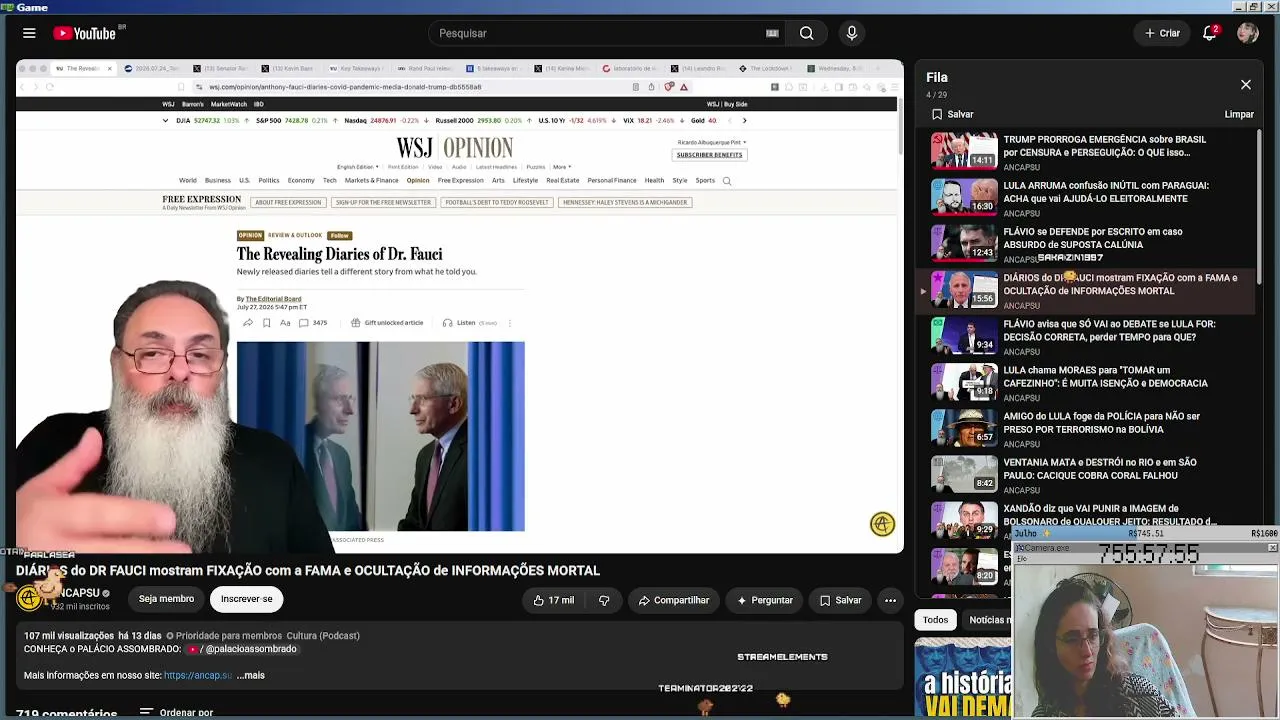Save the video using Salvar below player
The width and height of the screenshot is (1280, 720).
[840, 600]
